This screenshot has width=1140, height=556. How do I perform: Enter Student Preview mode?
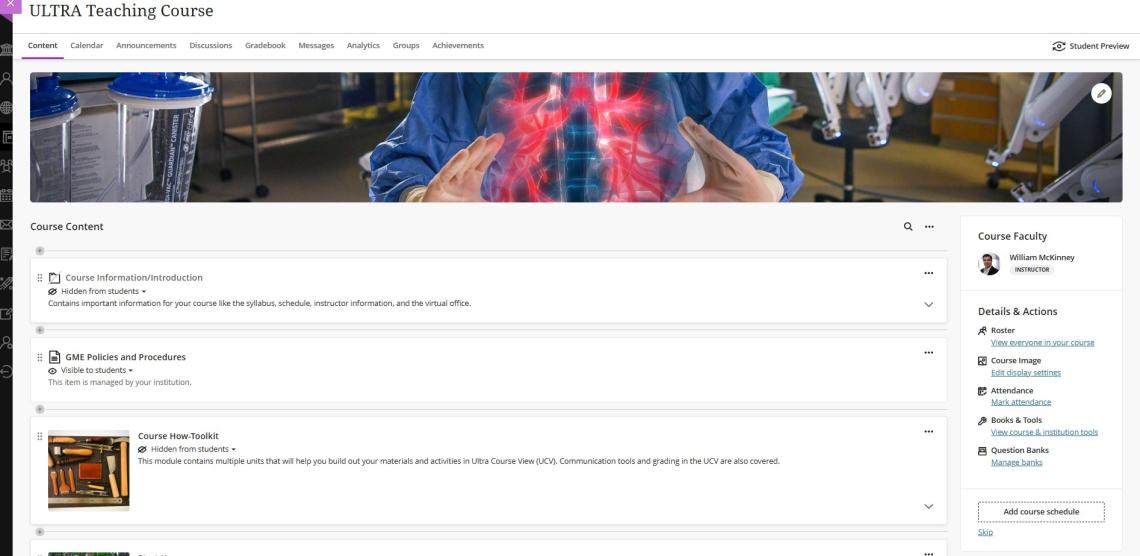tap(1091, 46)
